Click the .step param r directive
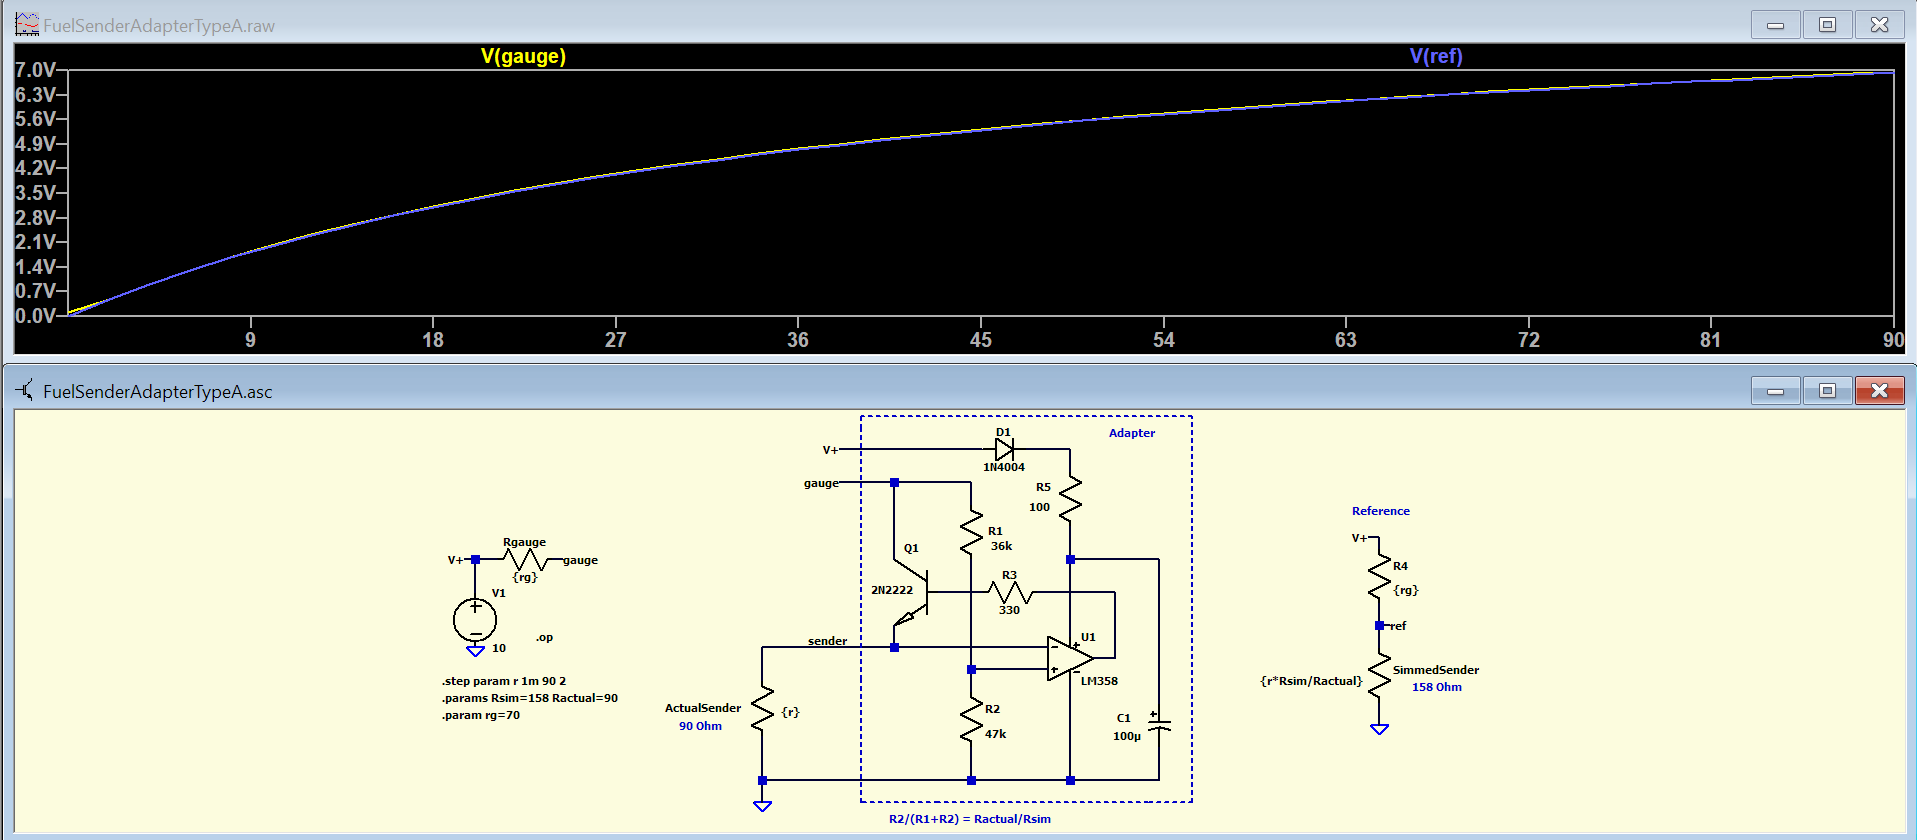This screenshot has width=1917, height=840. 504,681
